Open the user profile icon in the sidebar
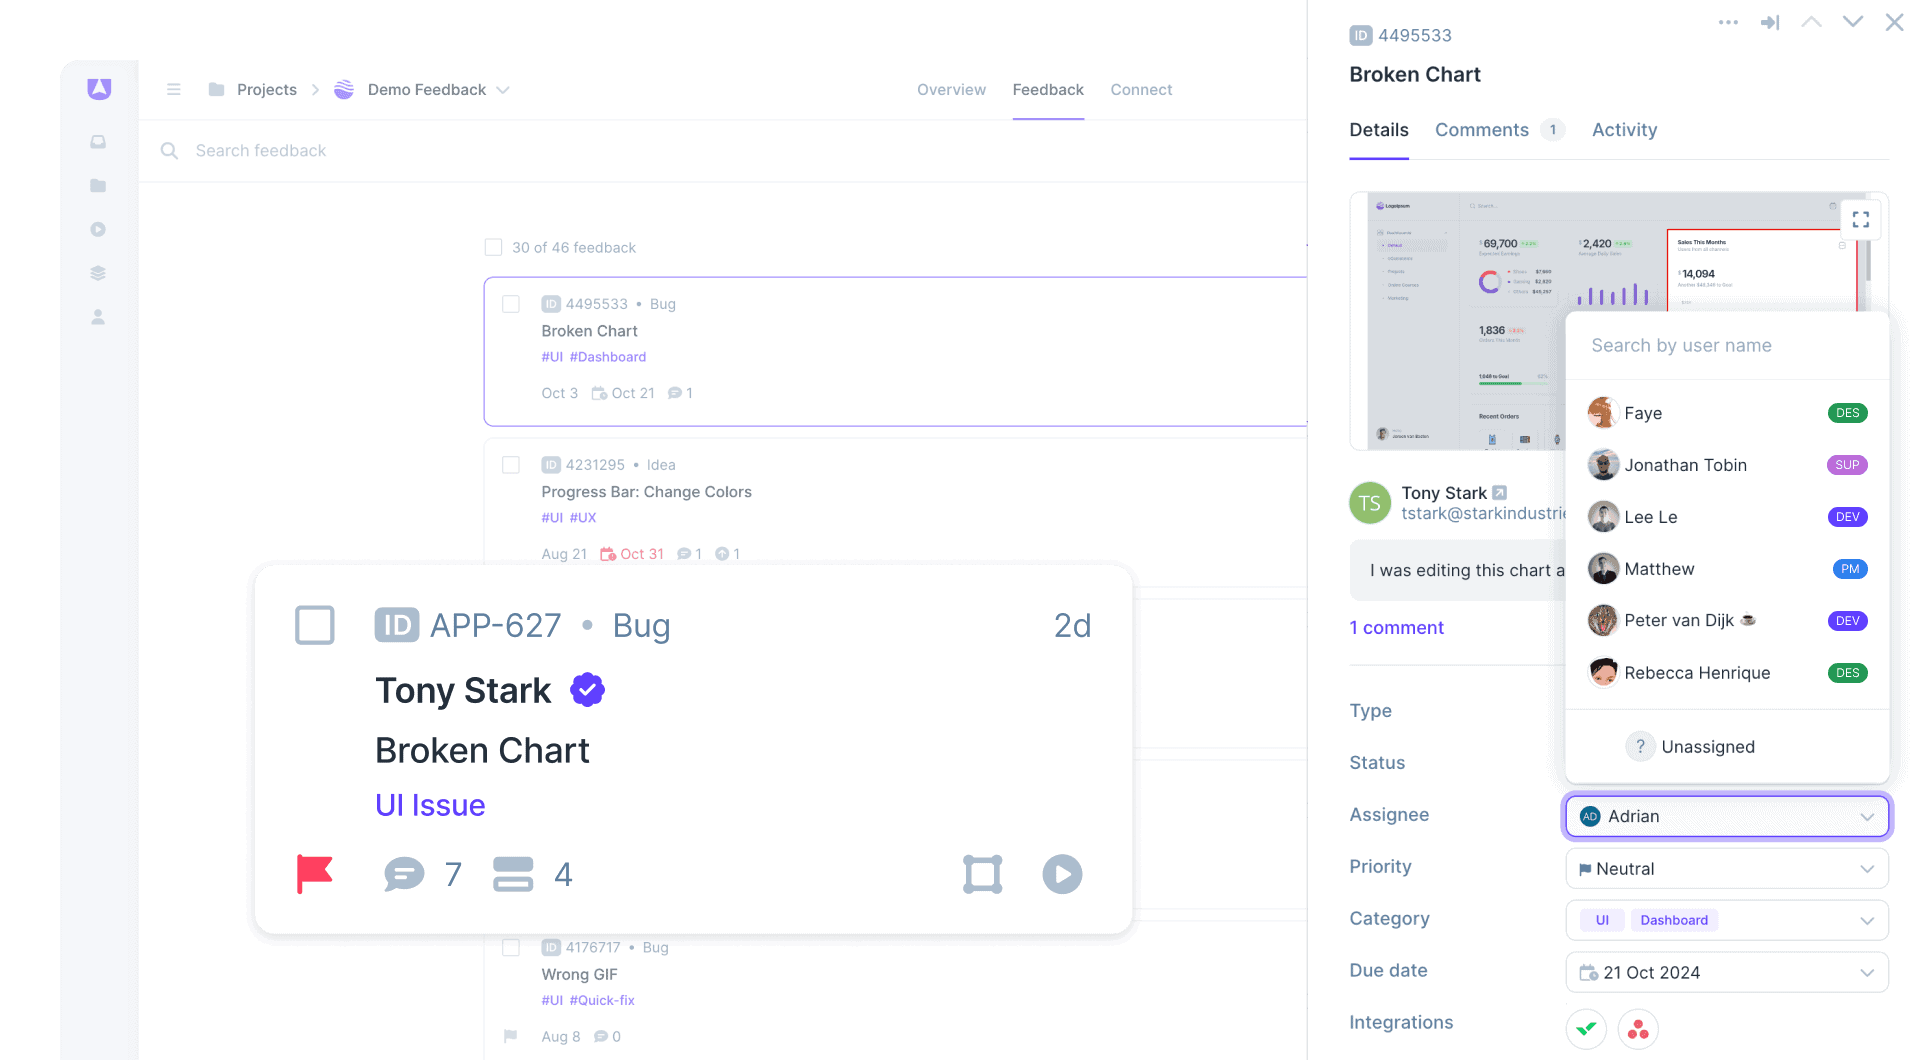The height and width of the screenshot is (1060, 1920). click(97, 316)
